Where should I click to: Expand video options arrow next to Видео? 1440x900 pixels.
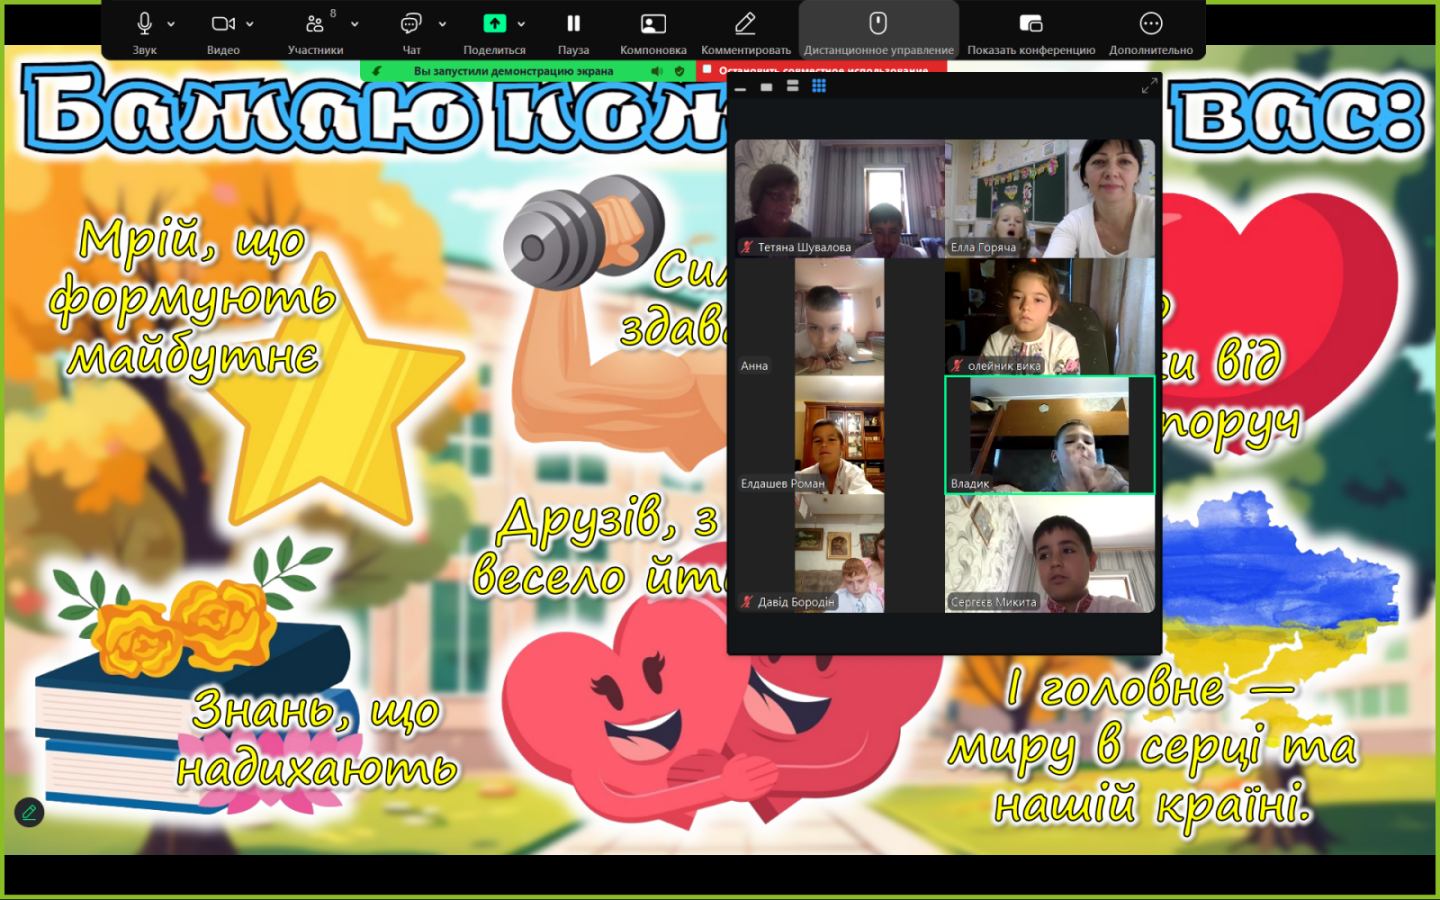(x=250, y=24)
